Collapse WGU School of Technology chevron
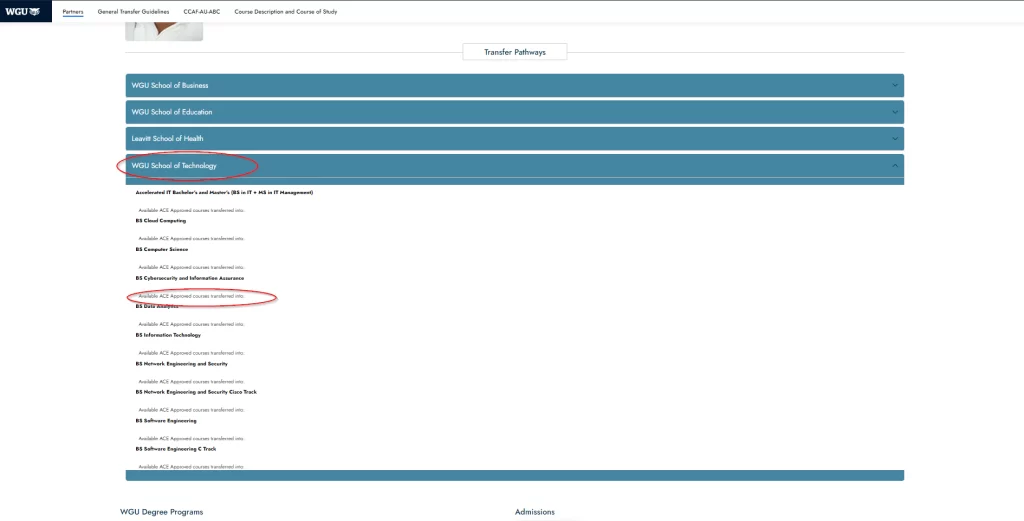The image size is (1024, 521). (895, 165)
